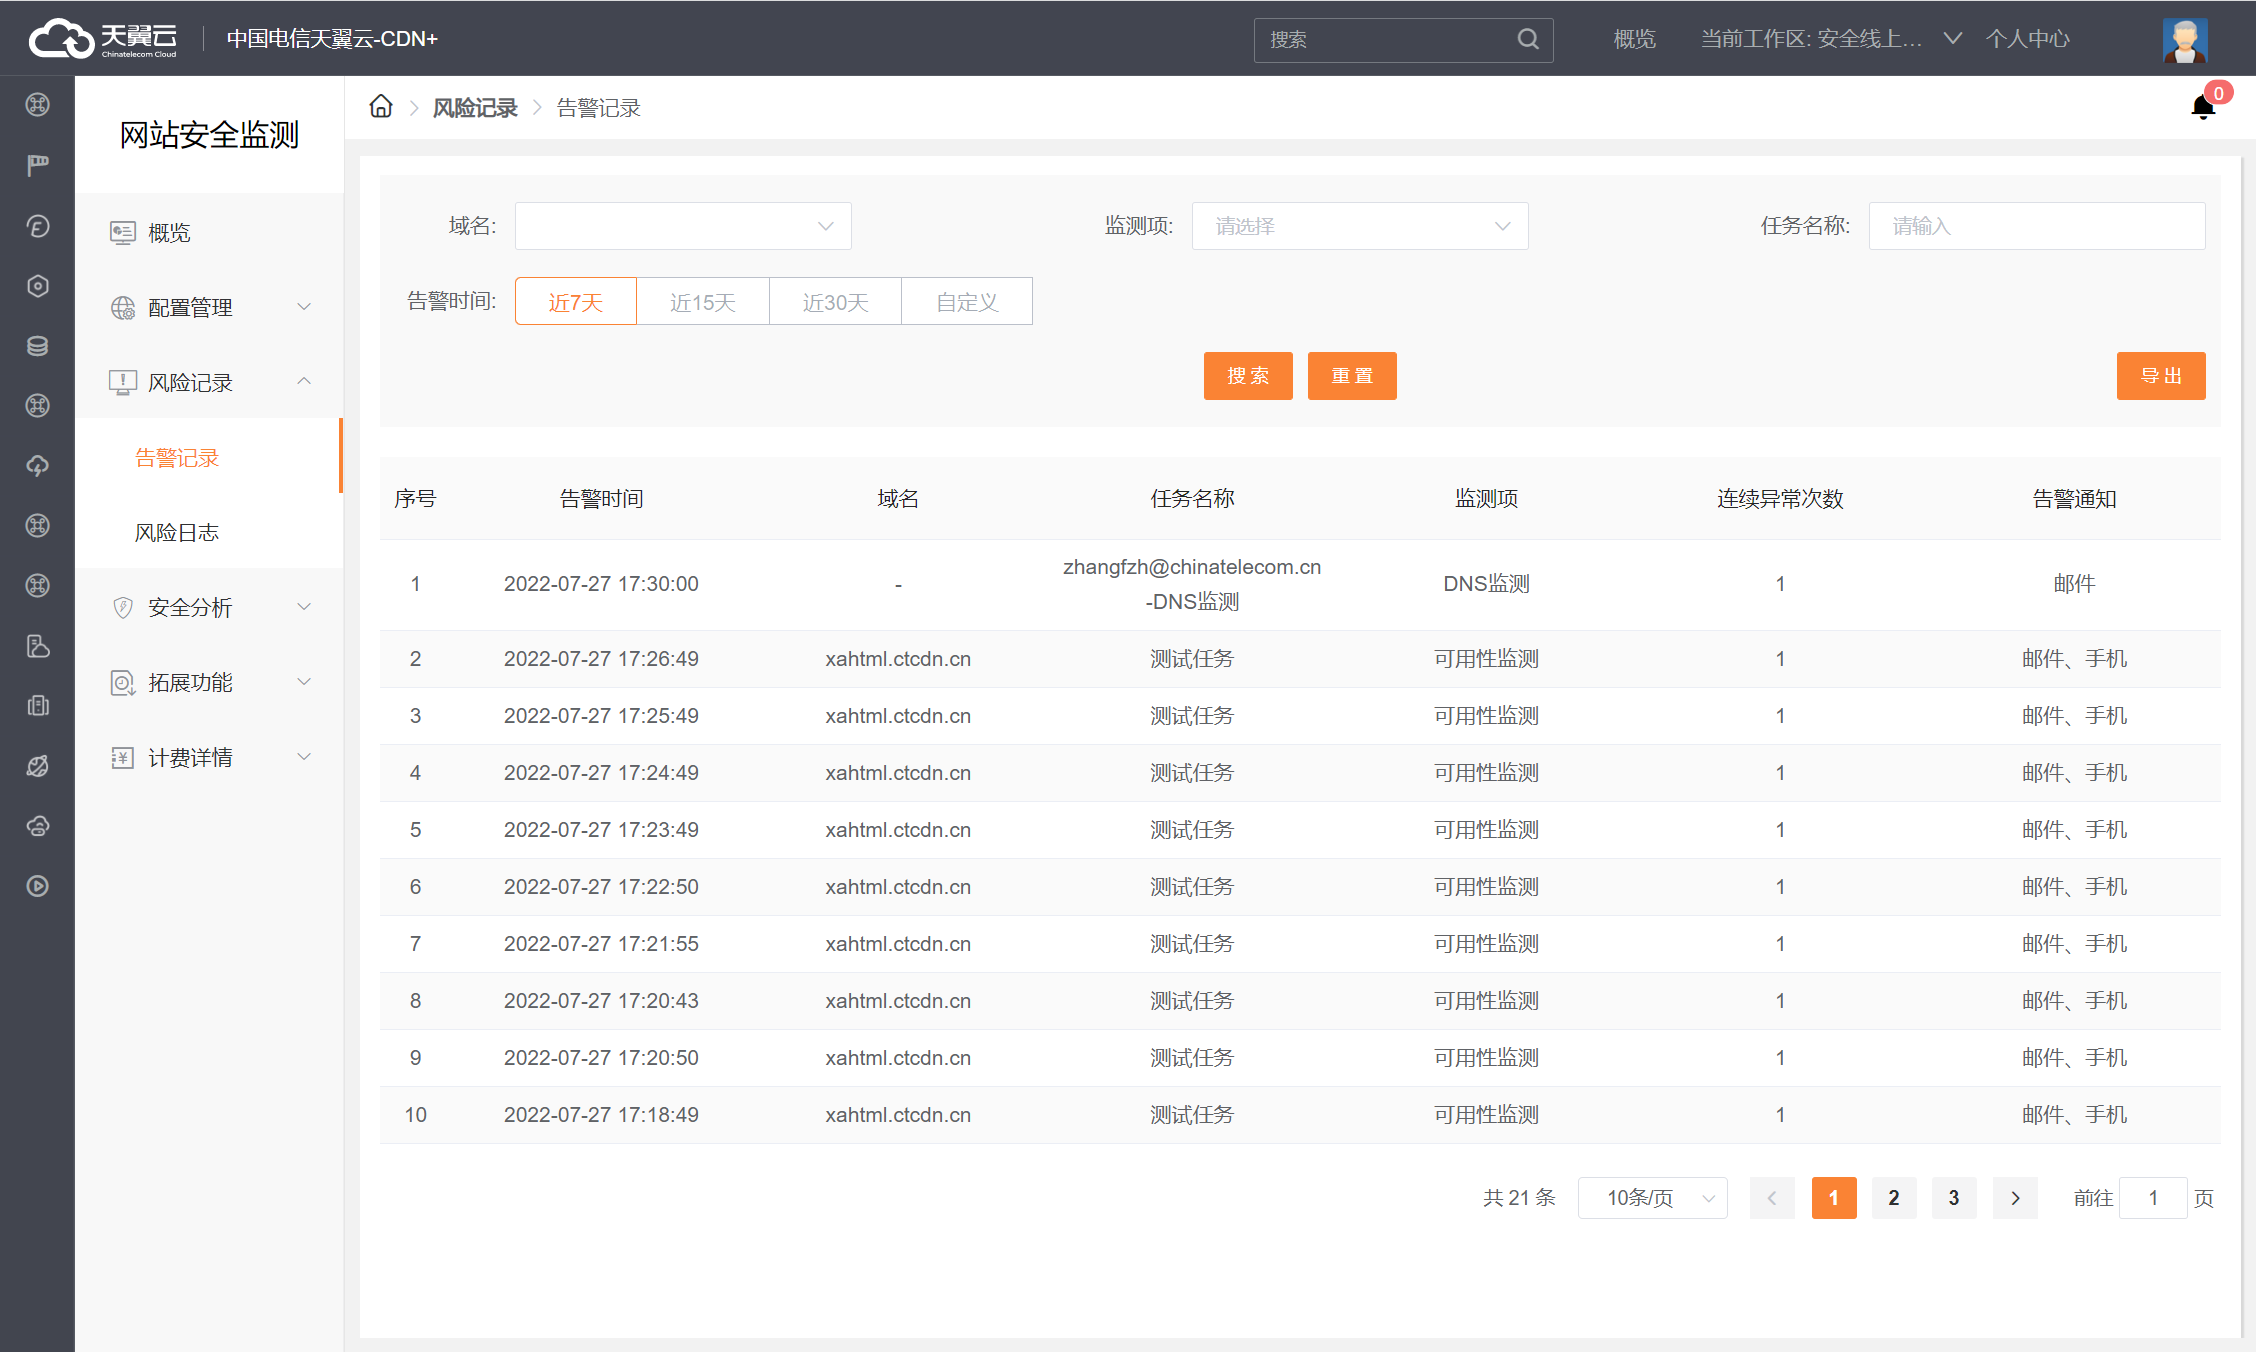
Task: Select the 近15天 time range option
Action: 702,302
